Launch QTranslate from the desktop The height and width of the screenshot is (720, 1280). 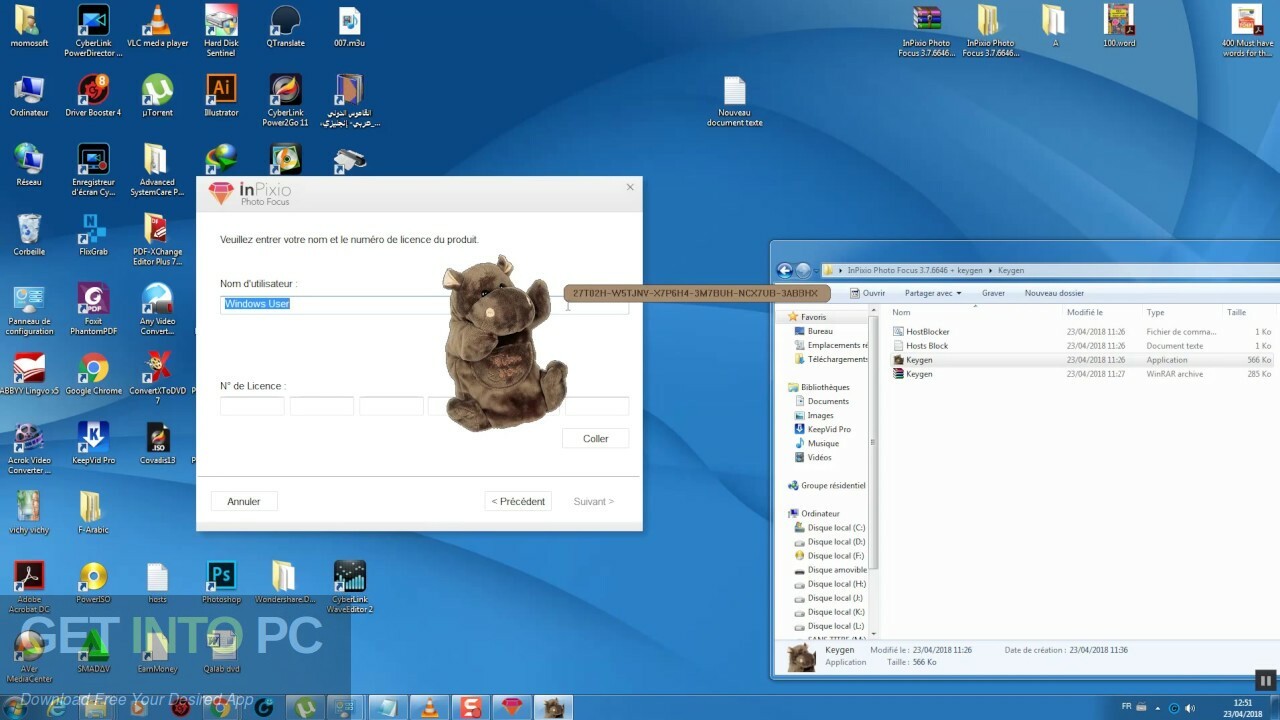coord(285,26)
